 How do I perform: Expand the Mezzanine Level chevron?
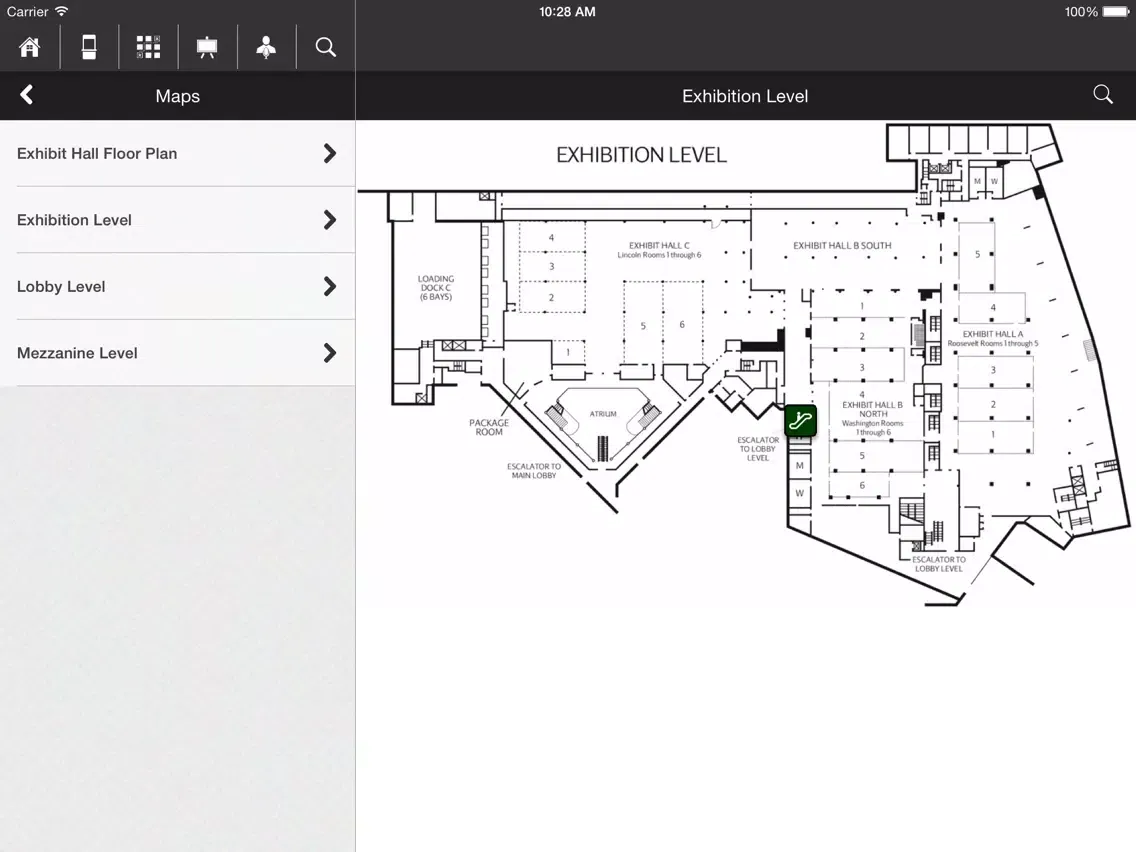click(330, 354)
